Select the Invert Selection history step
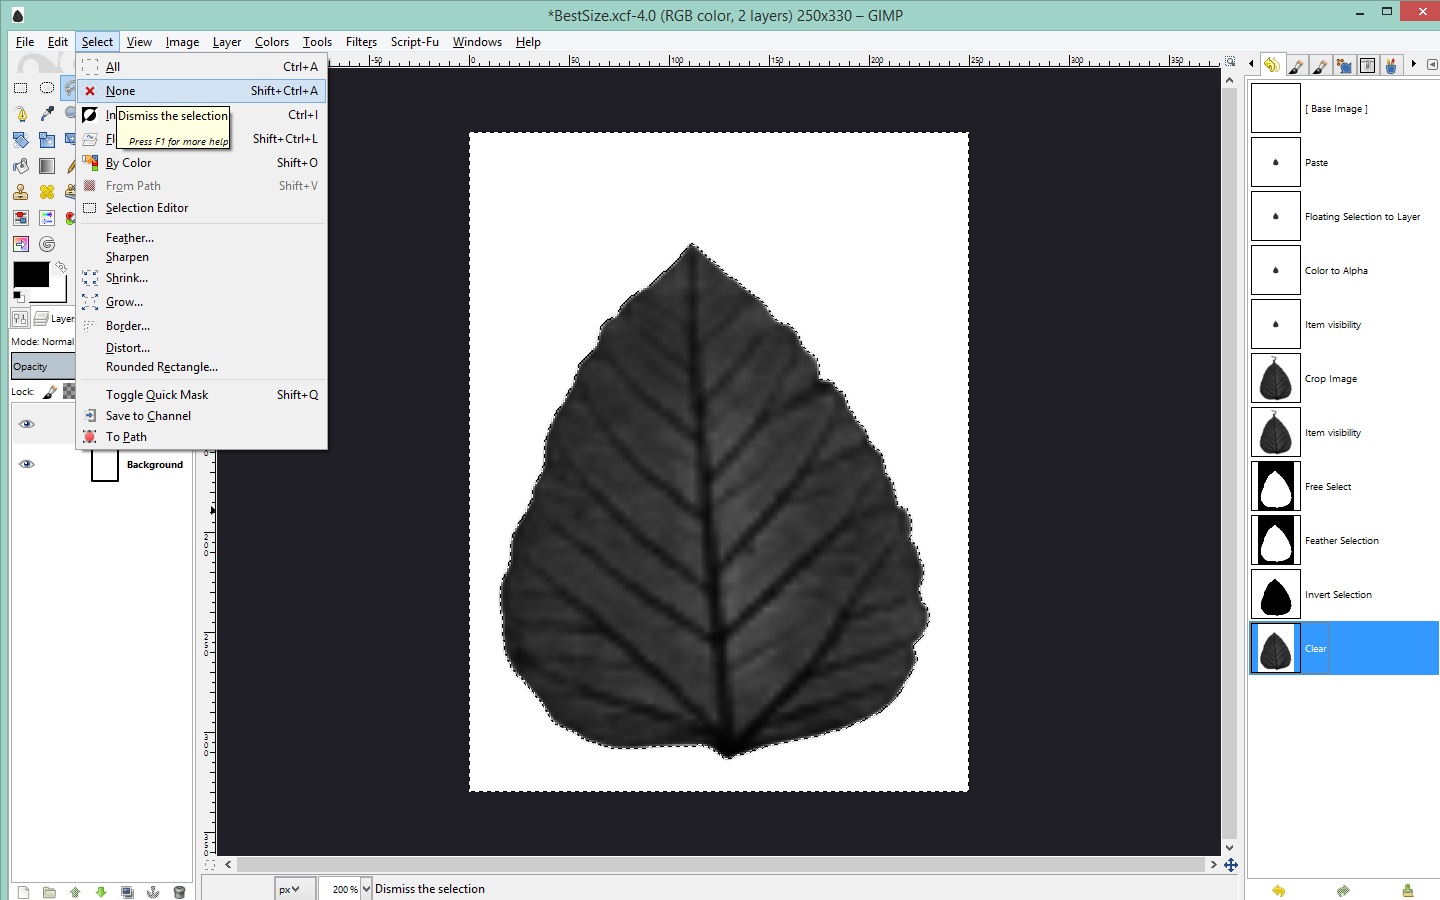Viewport: 1440px width, 900px height. coord(1344,594)
